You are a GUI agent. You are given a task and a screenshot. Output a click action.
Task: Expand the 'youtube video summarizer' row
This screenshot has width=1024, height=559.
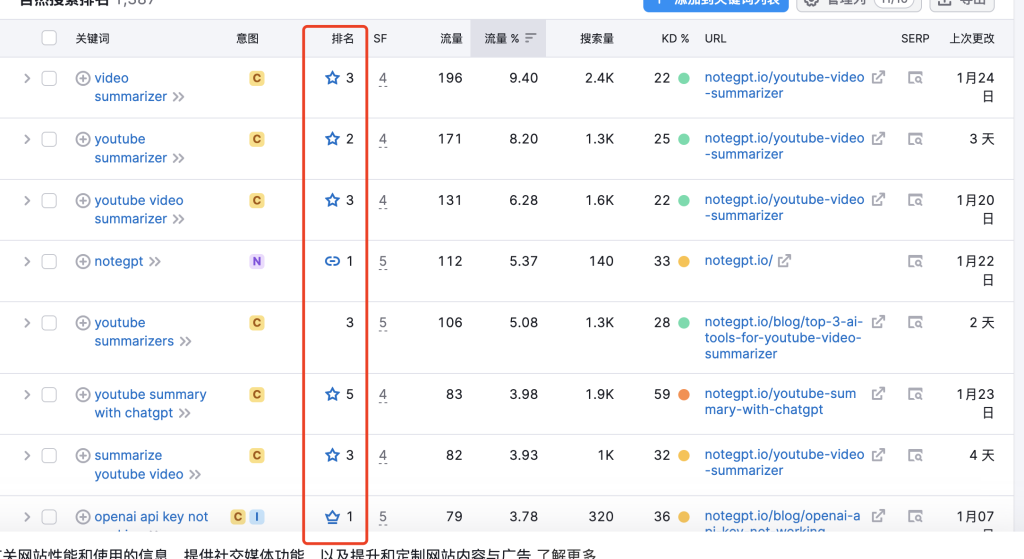(27, 200)
